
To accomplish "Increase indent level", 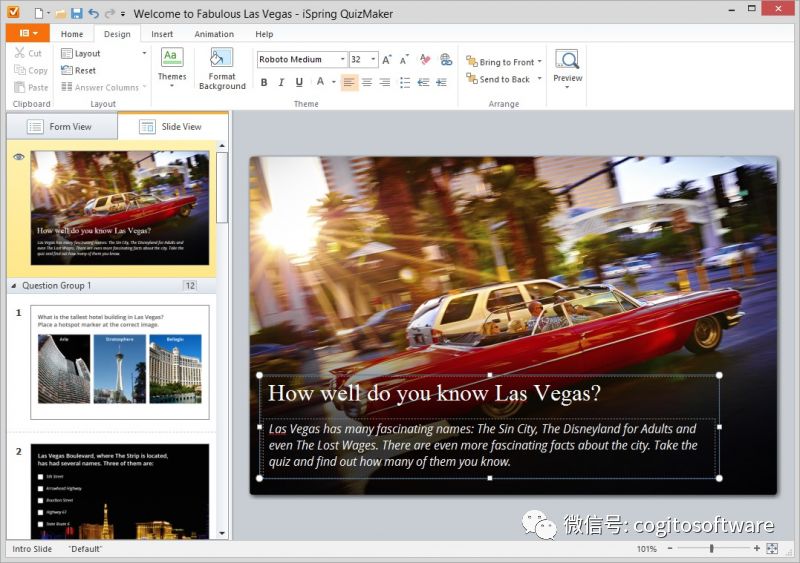I will 441,82.
